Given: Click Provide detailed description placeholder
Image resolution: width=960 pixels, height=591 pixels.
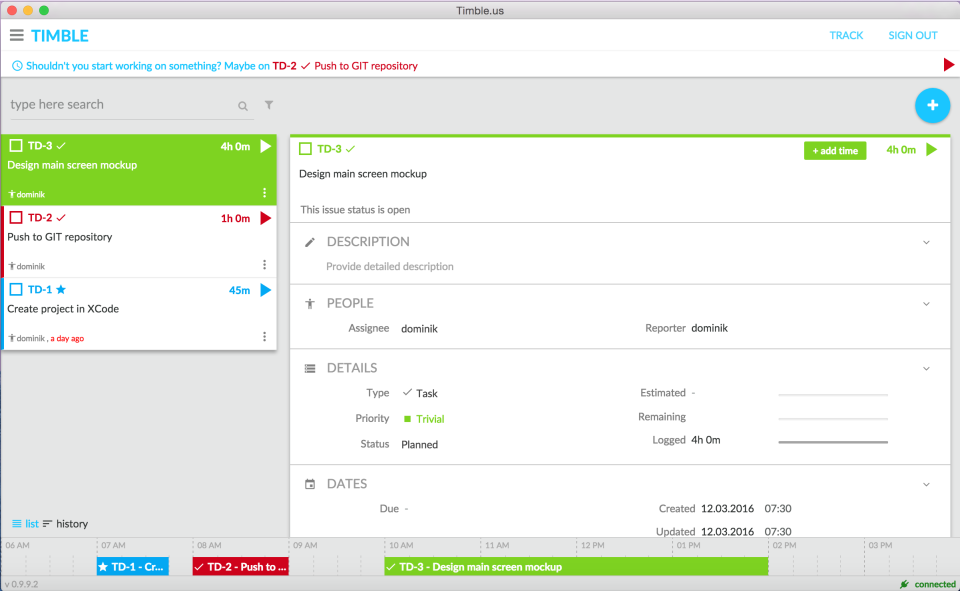Looking at the screenshot, I should (x=389, y=266).
